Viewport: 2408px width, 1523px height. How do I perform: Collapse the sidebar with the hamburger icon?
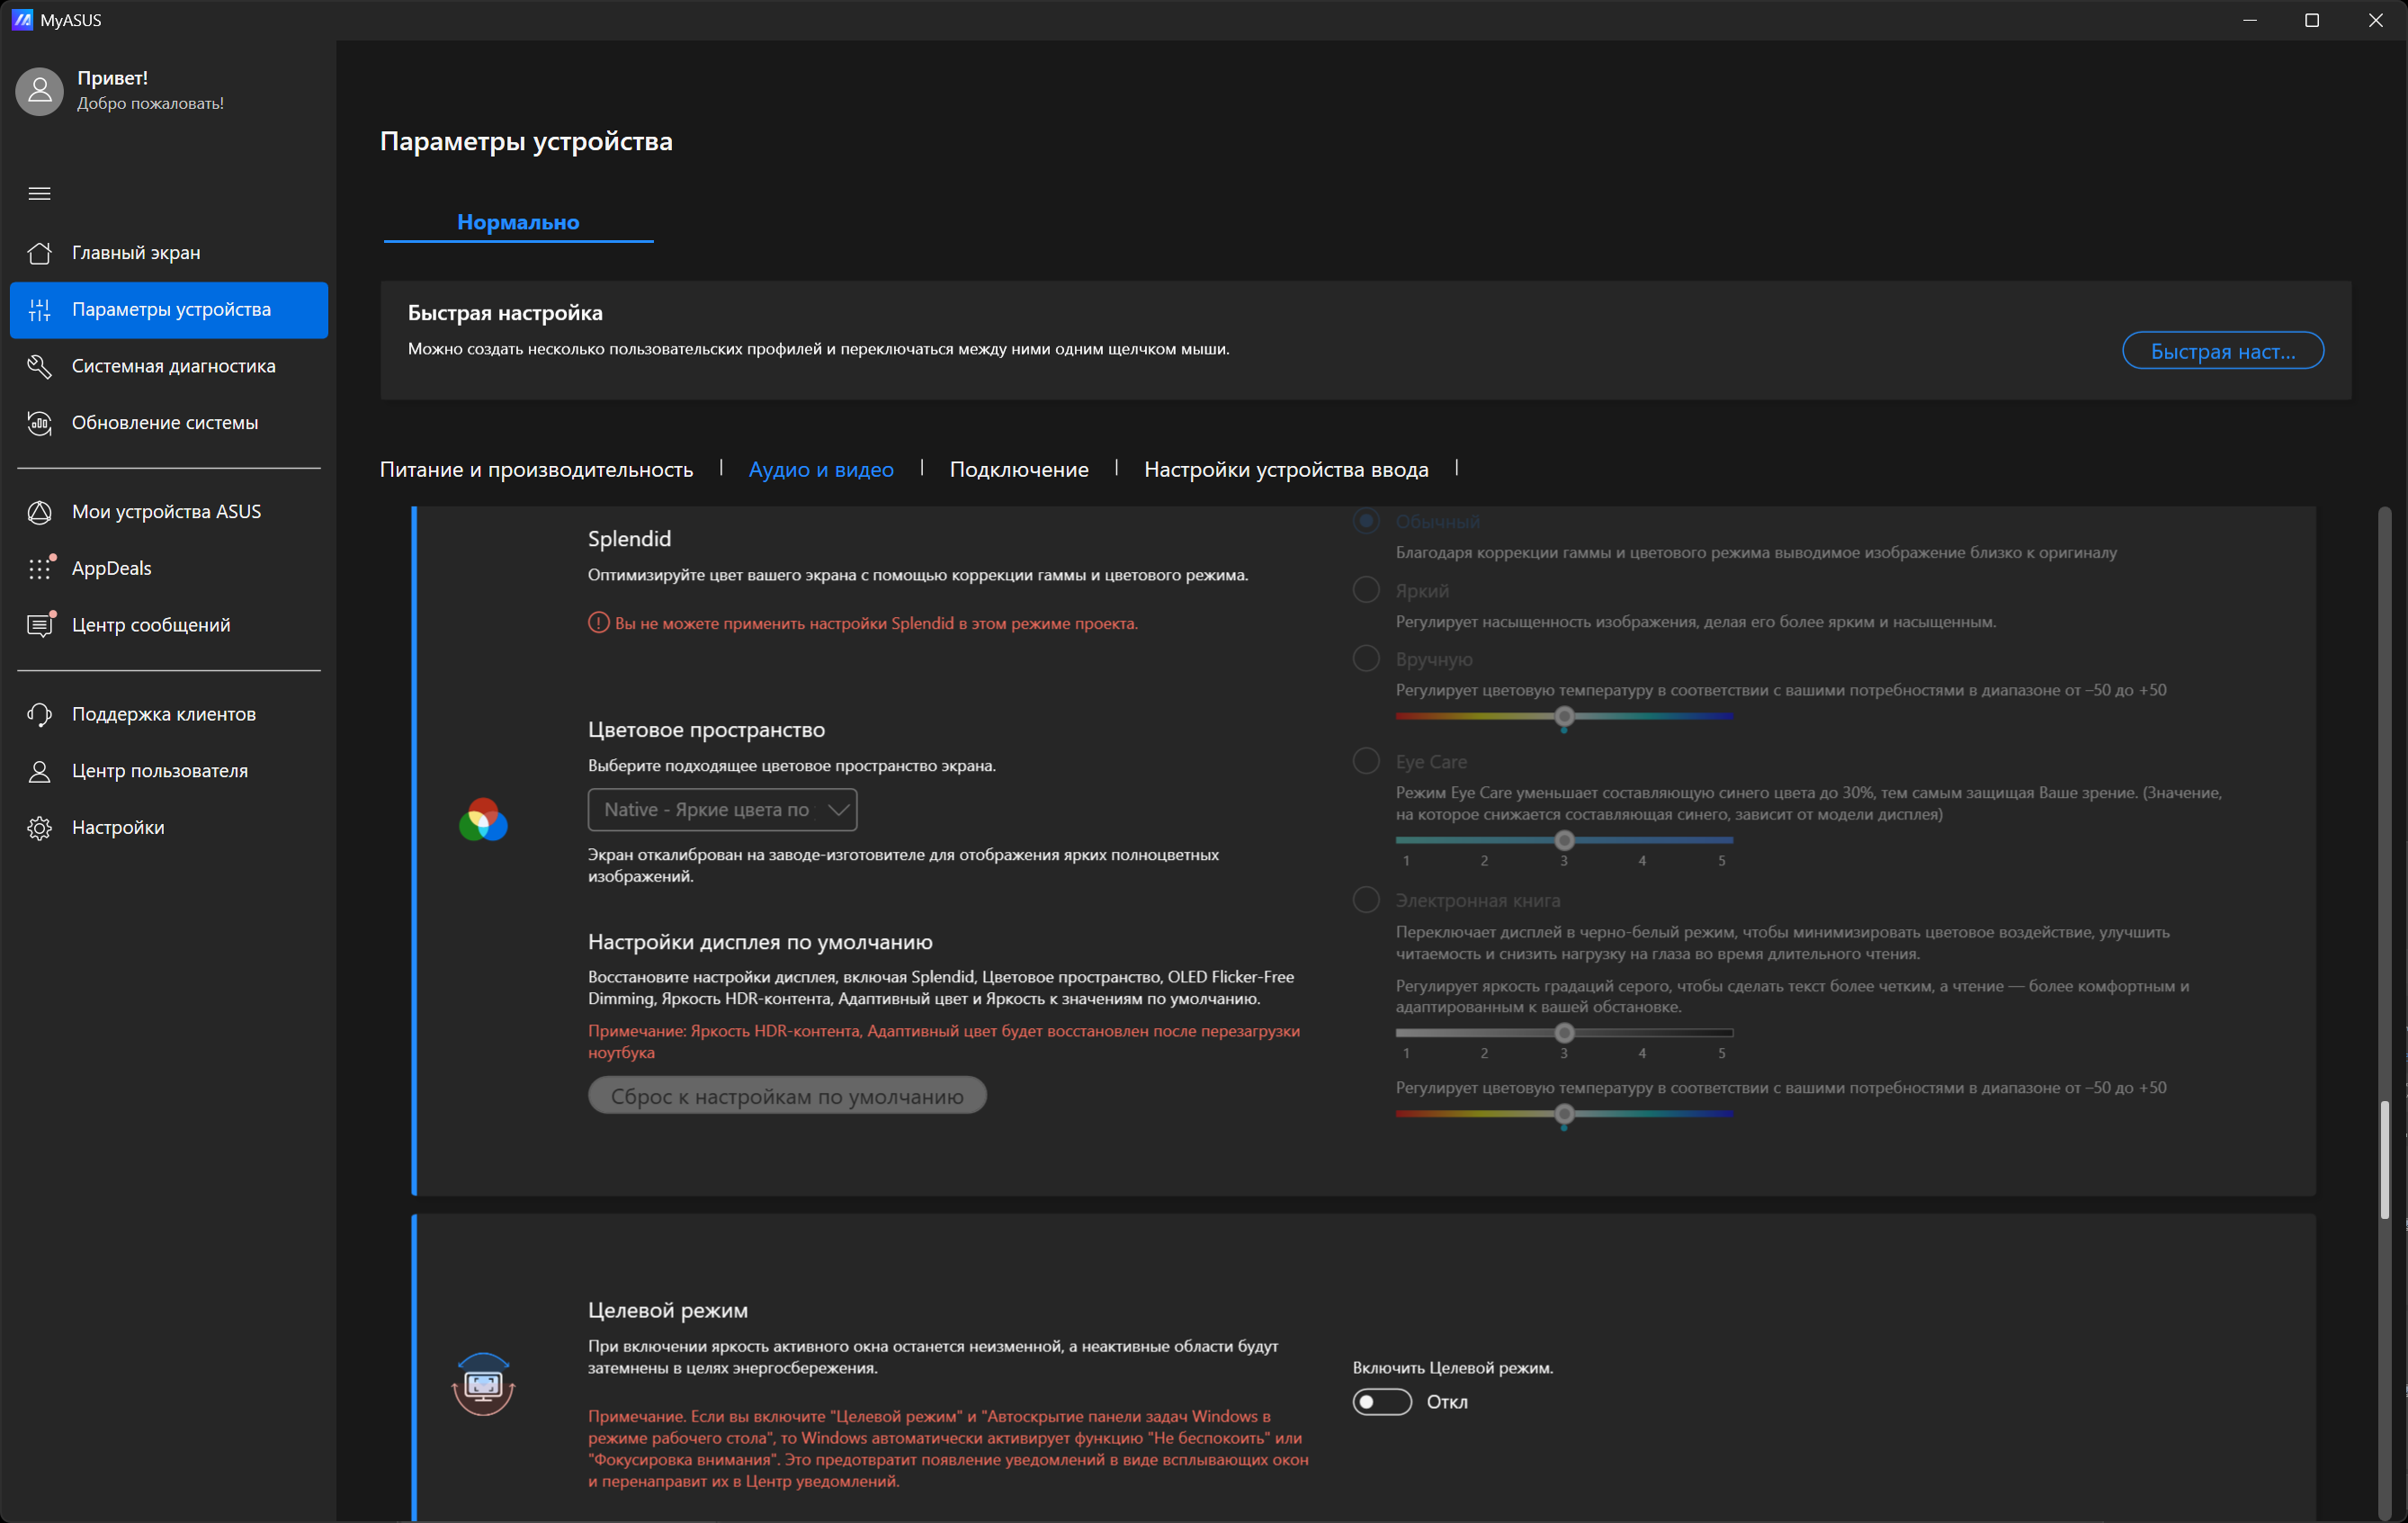click(x=39, y=193)
